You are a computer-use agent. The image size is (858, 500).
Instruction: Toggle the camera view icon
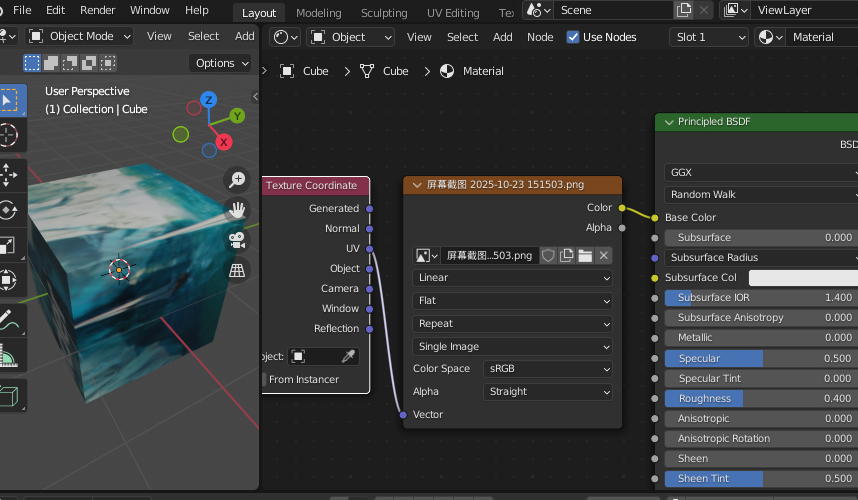237,240
